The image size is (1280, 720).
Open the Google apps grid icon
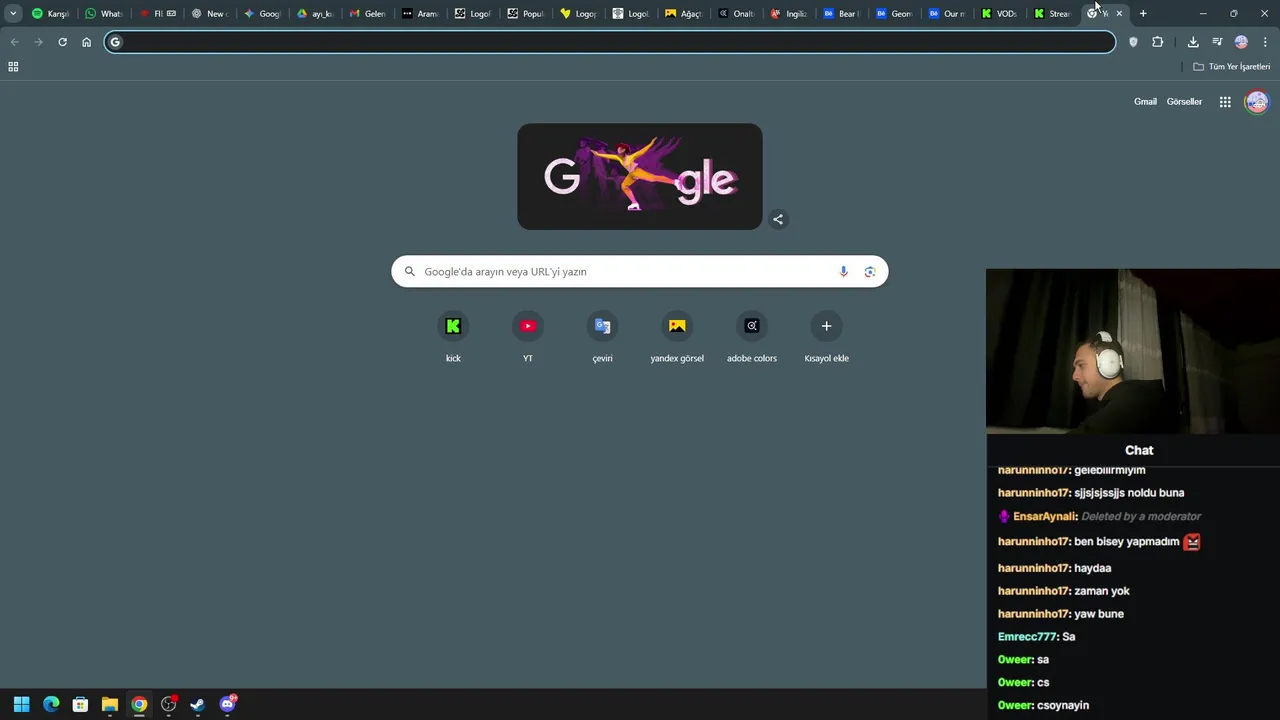(1225, 102)
